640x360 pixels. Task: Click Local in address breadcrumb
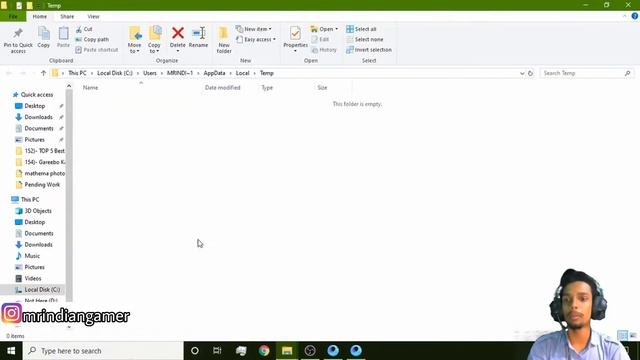[242, 73]
